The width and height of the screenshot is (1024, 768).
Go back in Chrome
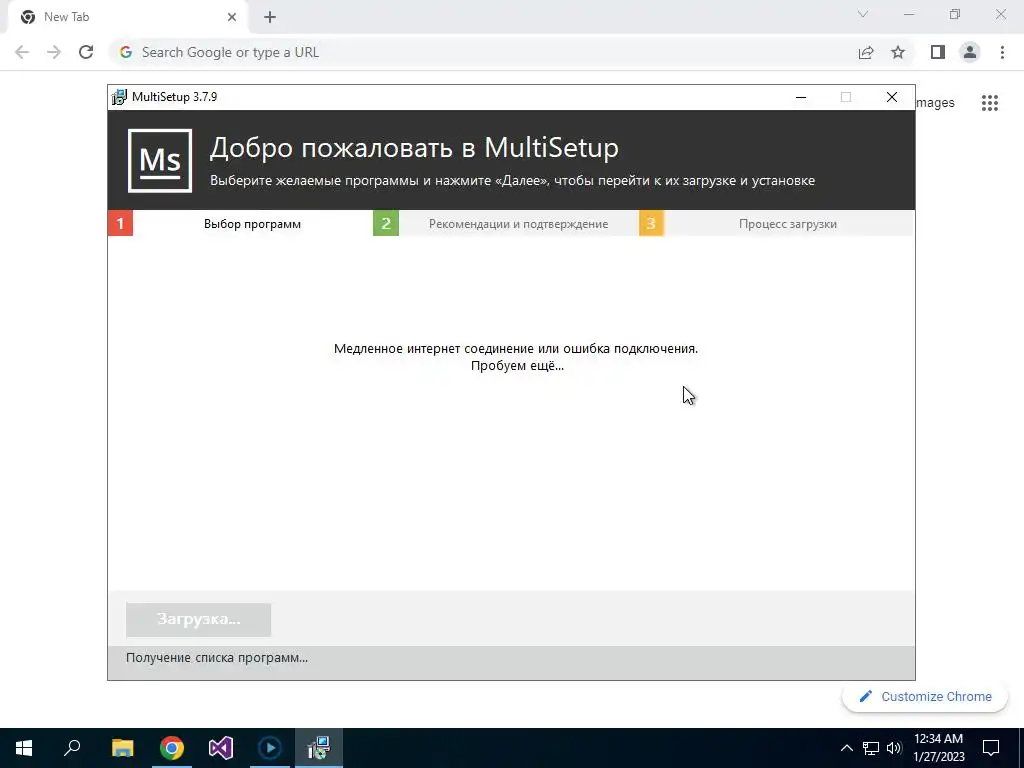pos(22,52)
